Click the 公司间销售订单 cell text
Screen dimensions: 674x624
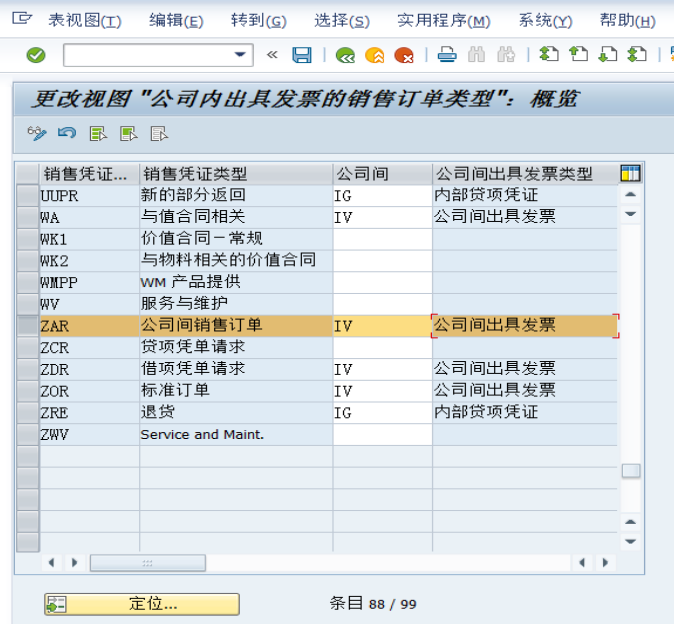[201, 325]
